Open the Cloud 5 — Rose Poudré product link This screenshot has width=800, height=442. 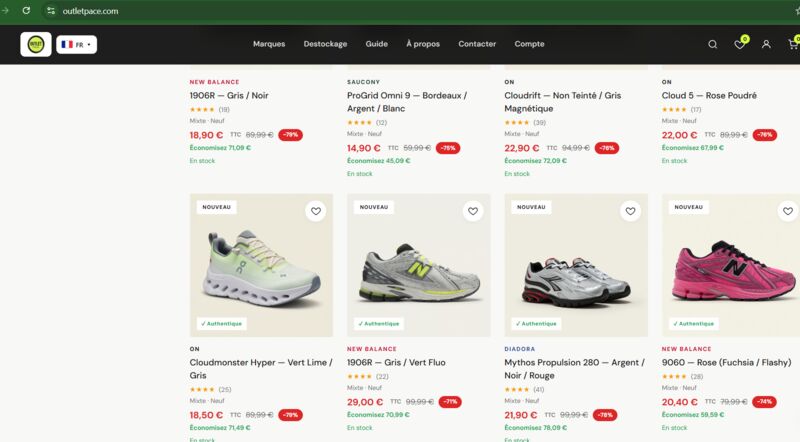point(709,95)
